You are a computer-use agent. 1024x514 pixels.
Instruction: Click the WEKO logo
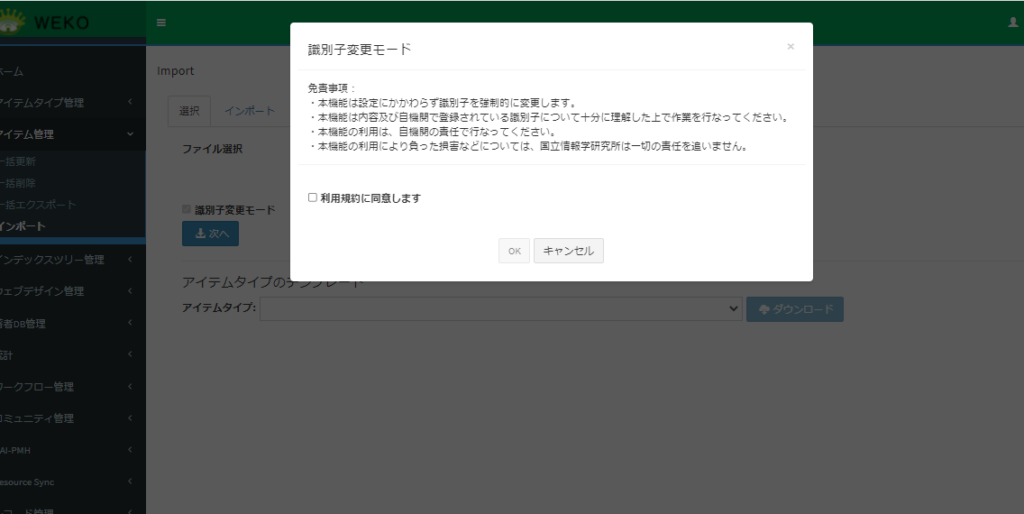[50, 22]
